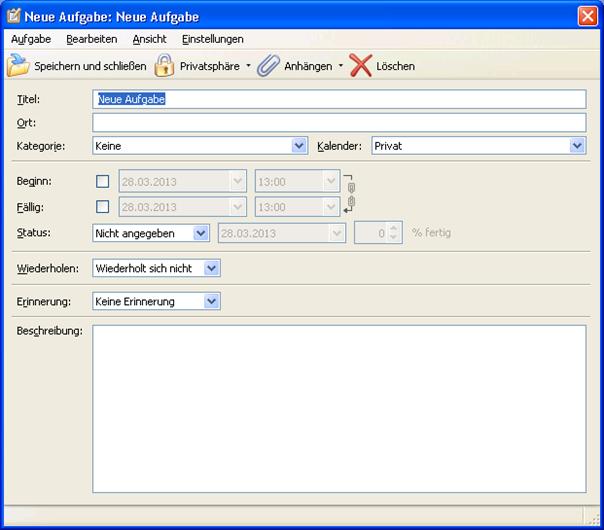Click the red Löschen X icon
Screen dimensions: 604x530
pos(361,65)
